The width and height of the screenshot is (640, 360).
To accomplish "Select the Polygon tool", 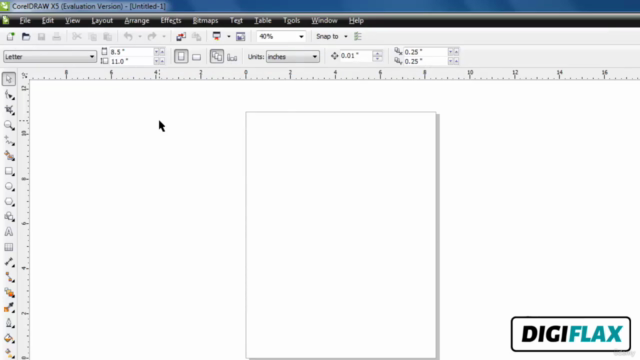I will tap(9, 202).
